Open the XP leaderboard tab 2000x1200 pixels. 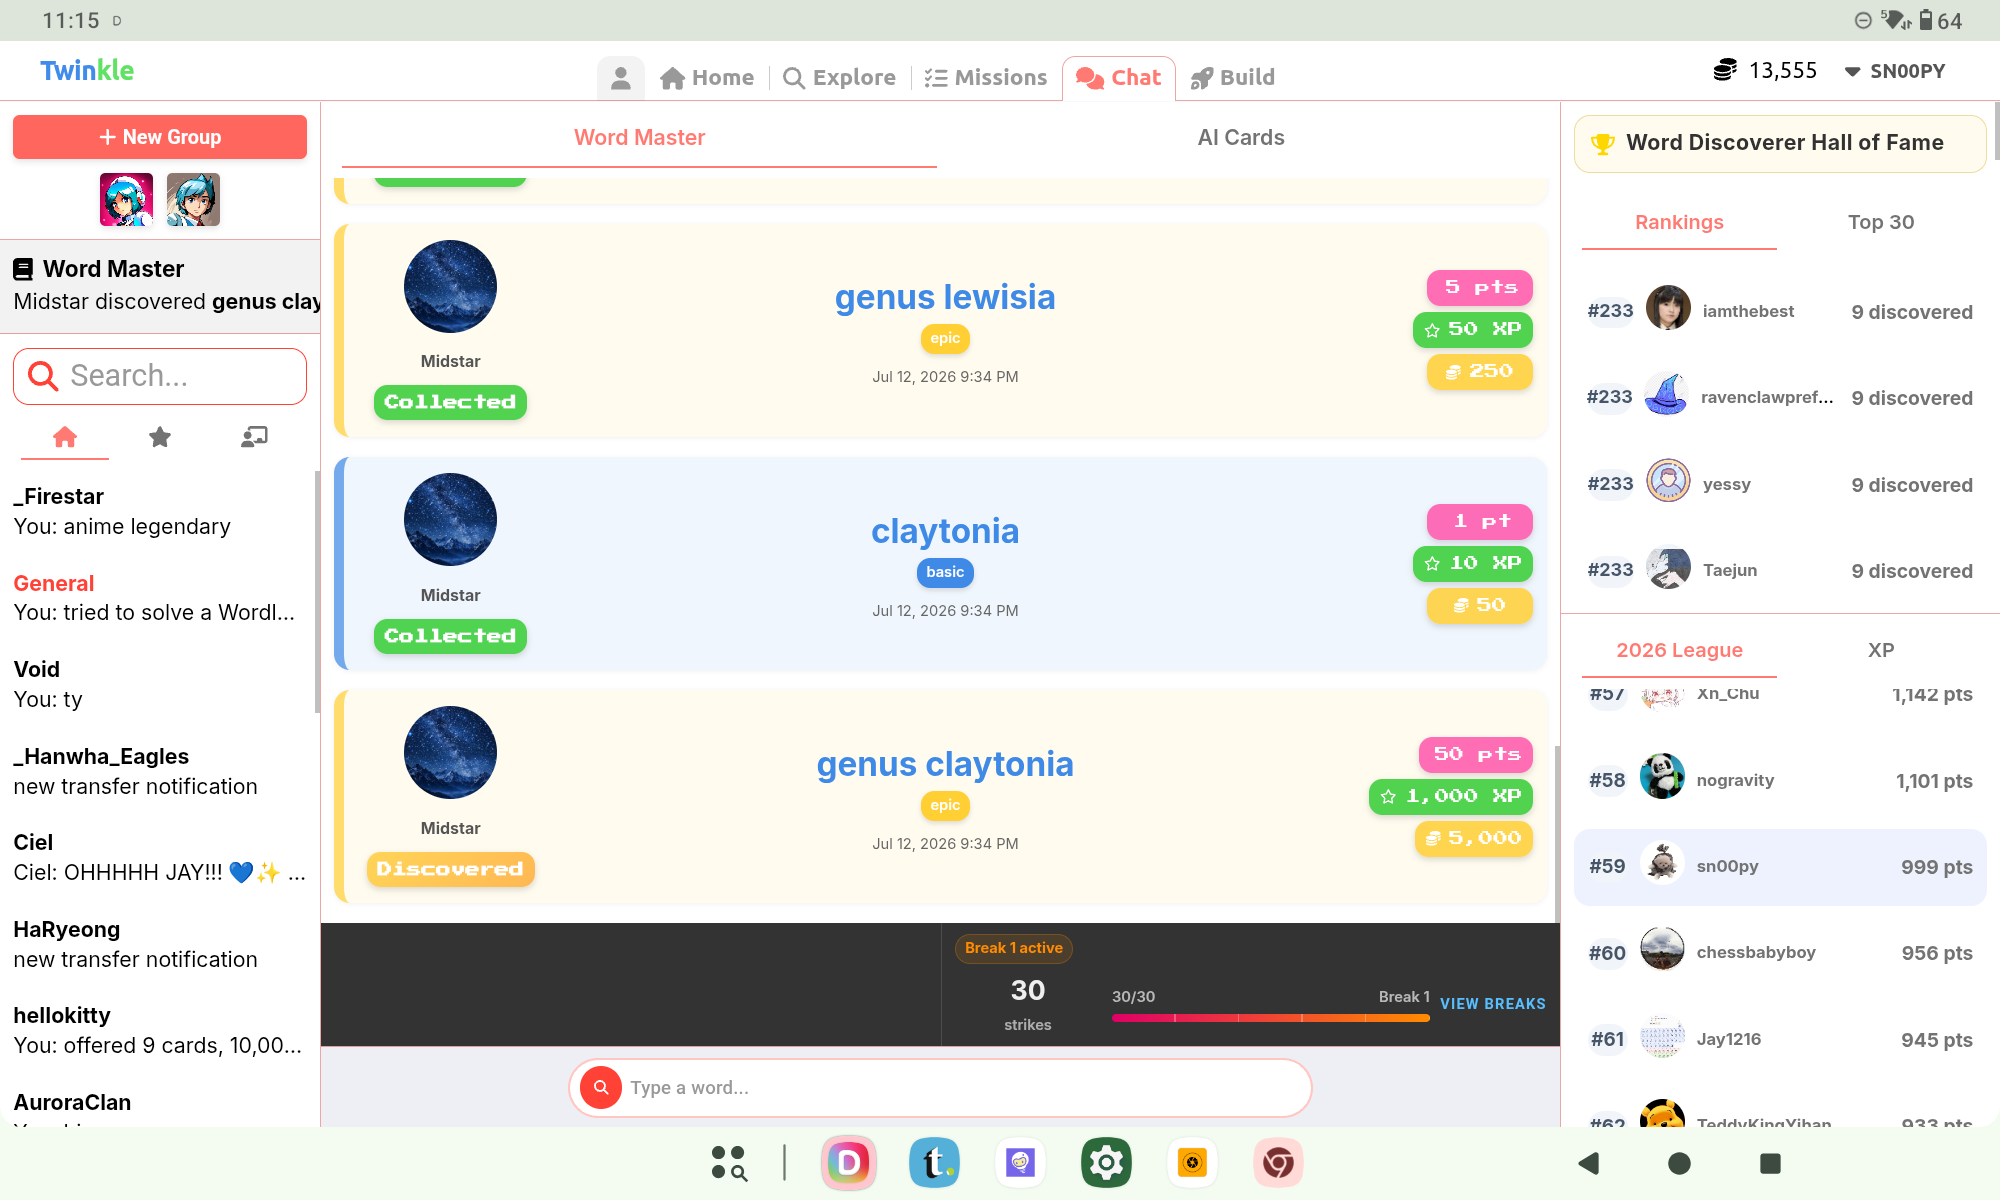click(x=1881, y=650)
